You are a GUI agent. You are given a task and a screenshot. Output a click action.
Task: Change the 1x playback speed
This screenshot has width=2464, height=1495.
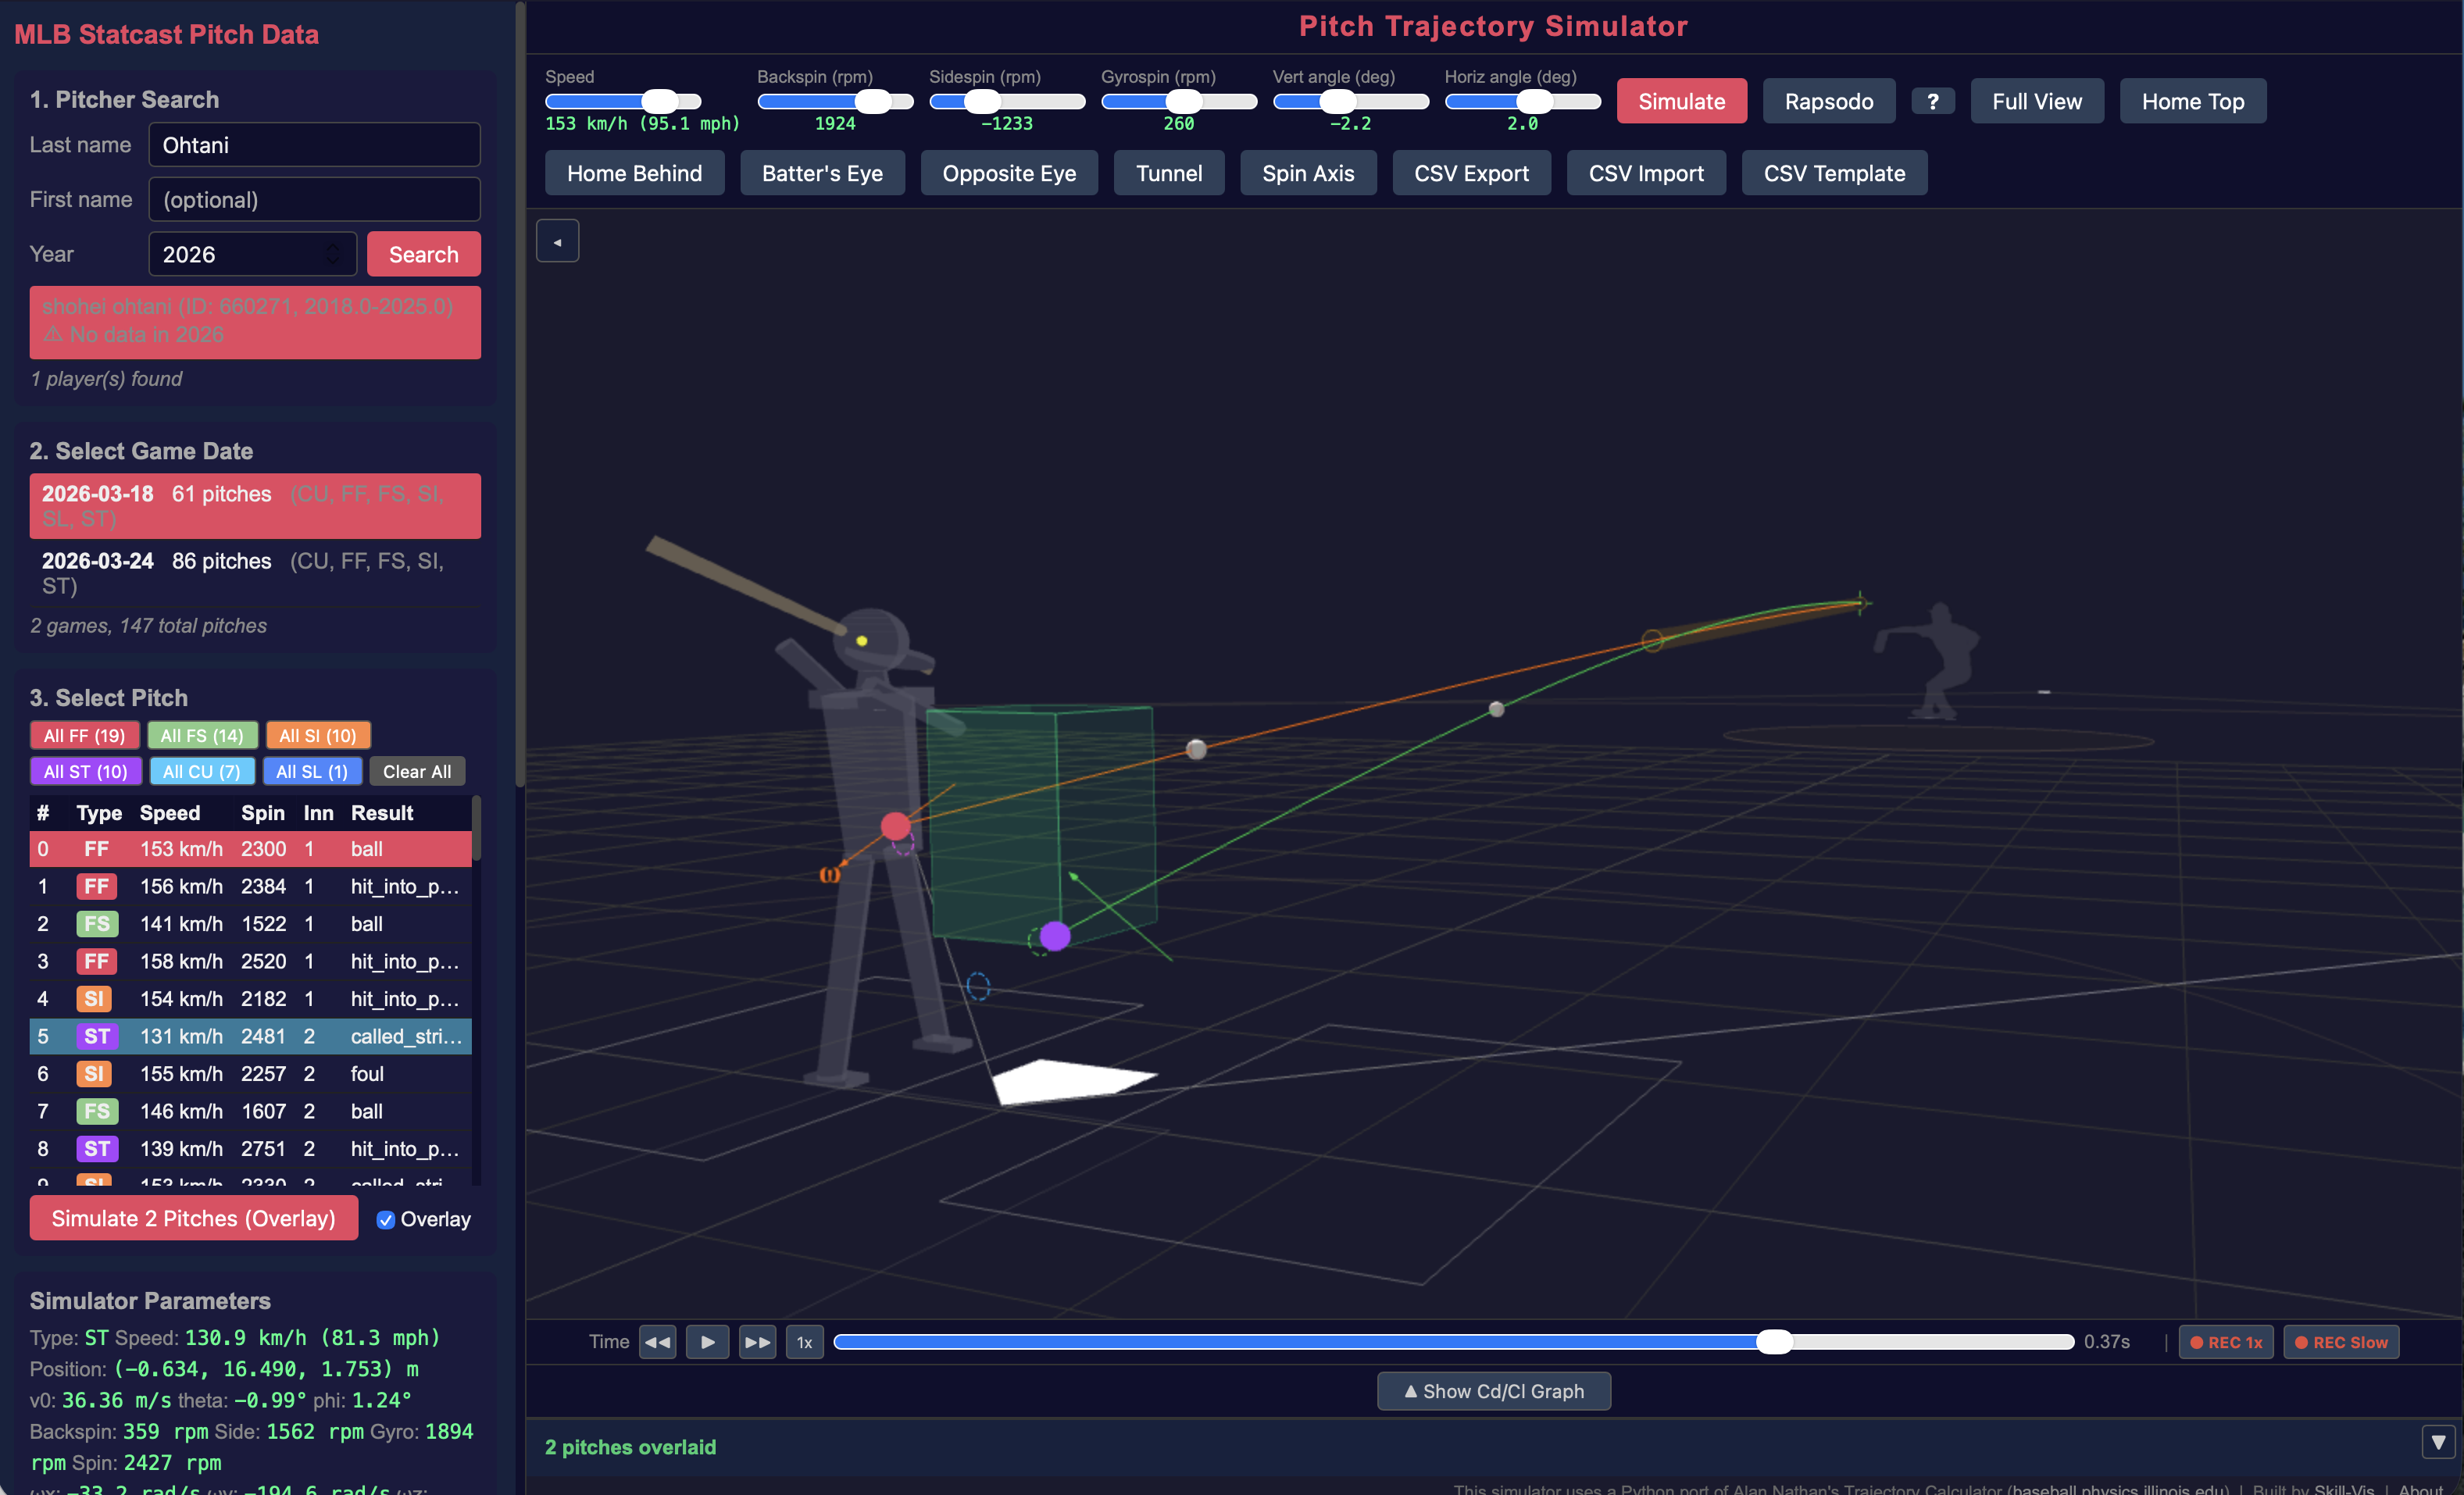(x=804, y=1342)
